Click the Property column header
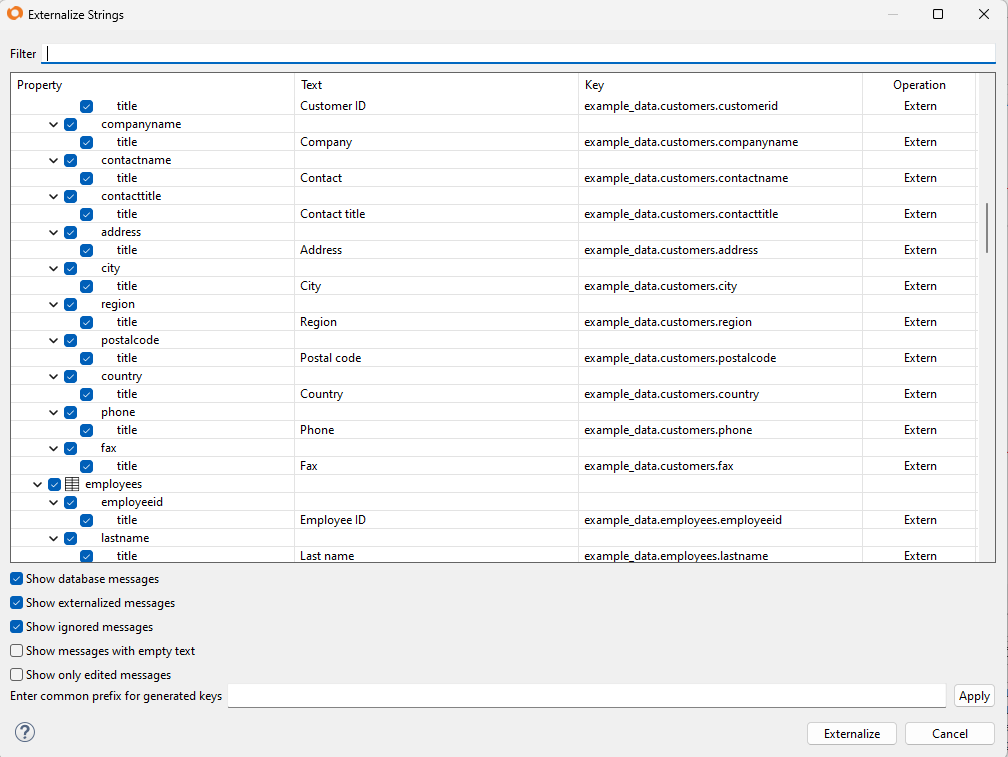Screen dimensions: 1008x757 (152, 85)
